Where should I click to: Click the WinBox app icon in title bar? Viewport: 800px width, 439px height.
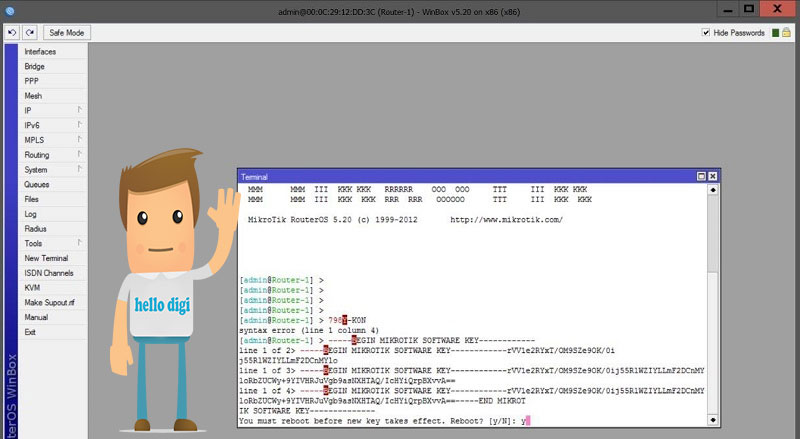click(x=9, y=11)
